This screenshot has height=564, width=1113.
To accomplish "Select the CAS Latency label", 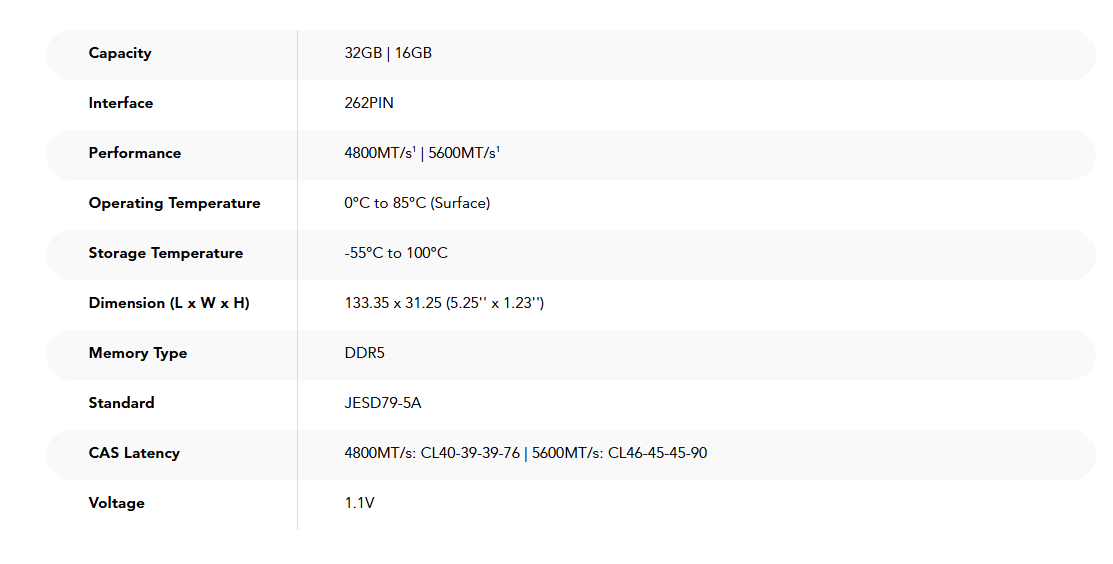I will click(134, 453).
